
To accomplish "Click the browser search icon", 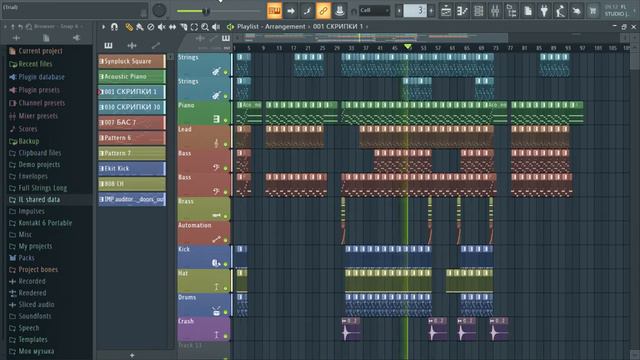I will (x=29, y=27).
